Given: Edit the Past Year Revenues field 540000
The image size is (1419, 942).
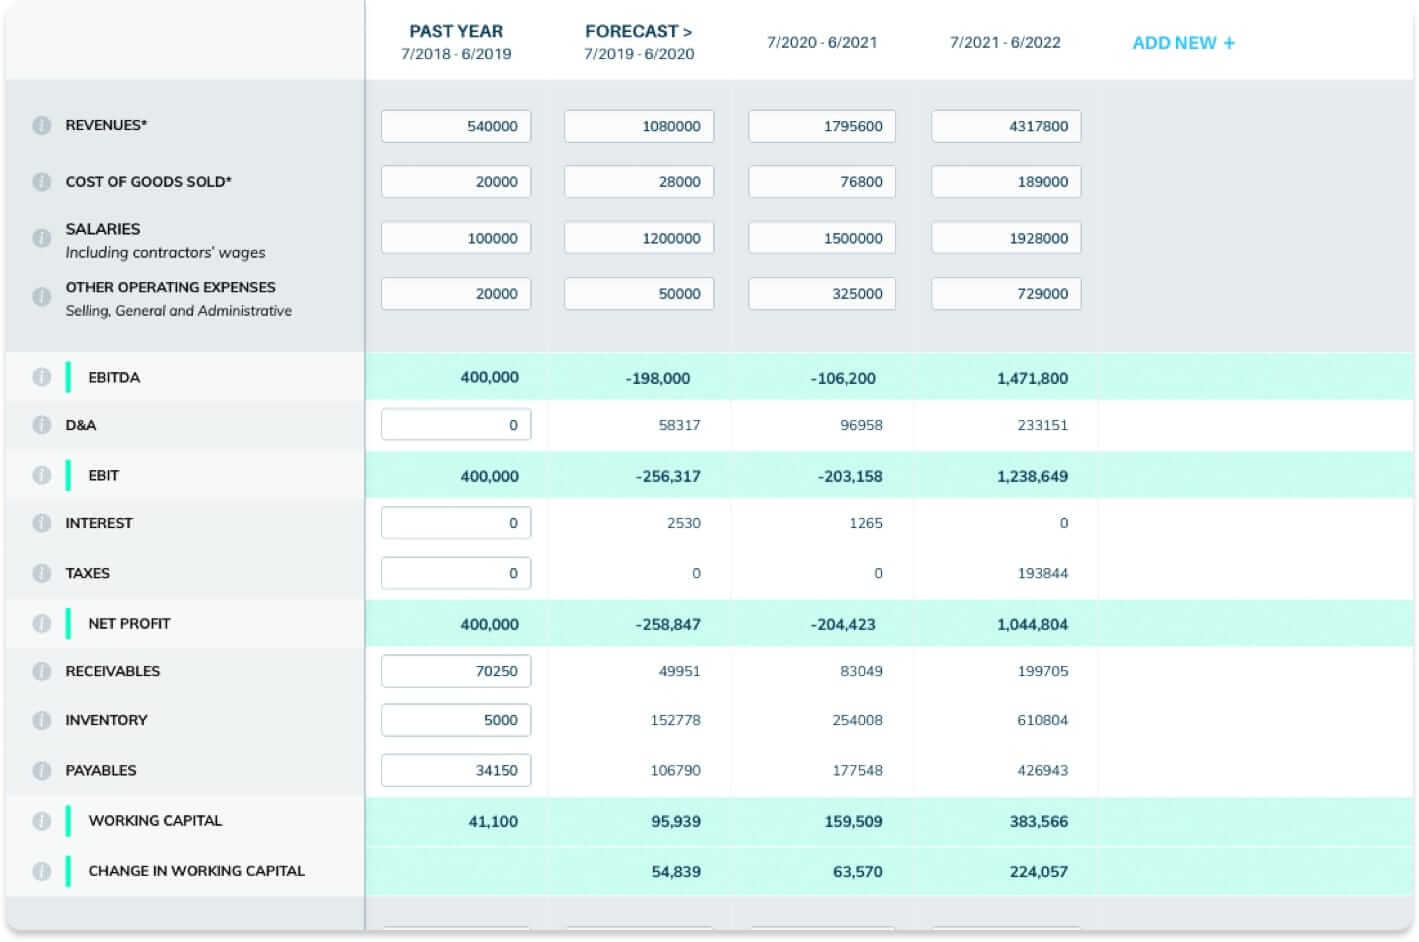Looking at the screenshot, I should pos(456,126).
